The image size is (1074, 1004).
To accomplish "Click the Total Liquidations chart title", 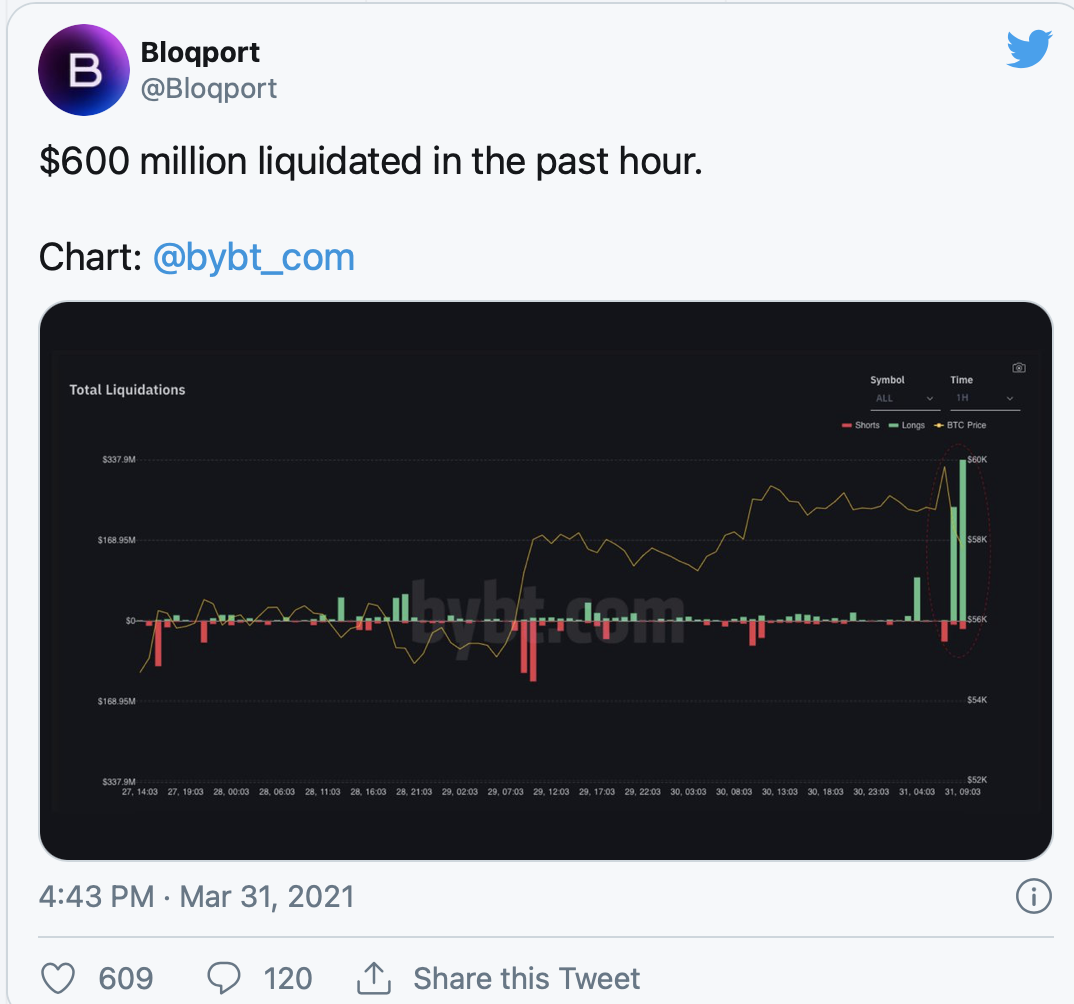I will coord(127,390).
